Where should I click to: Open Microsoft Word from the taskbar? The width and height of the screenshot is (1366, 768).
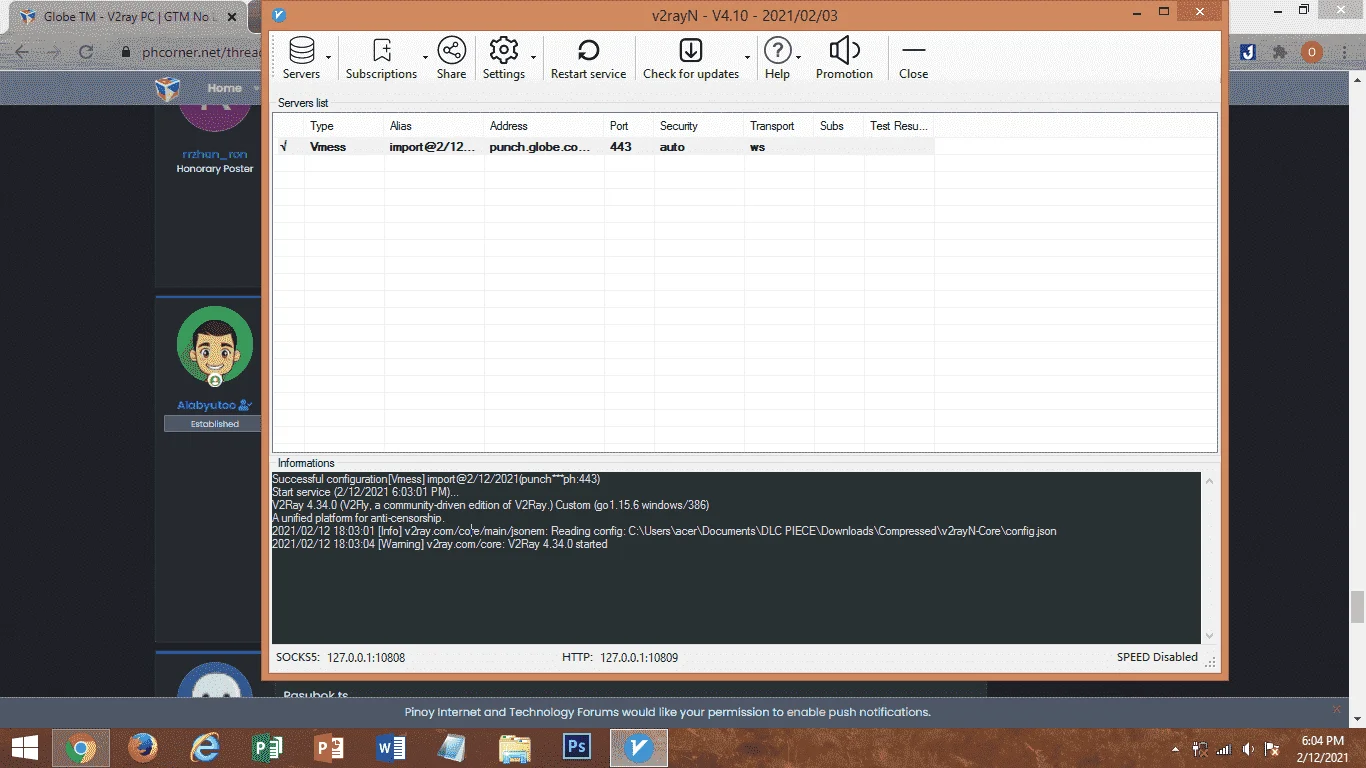(391, 748)
